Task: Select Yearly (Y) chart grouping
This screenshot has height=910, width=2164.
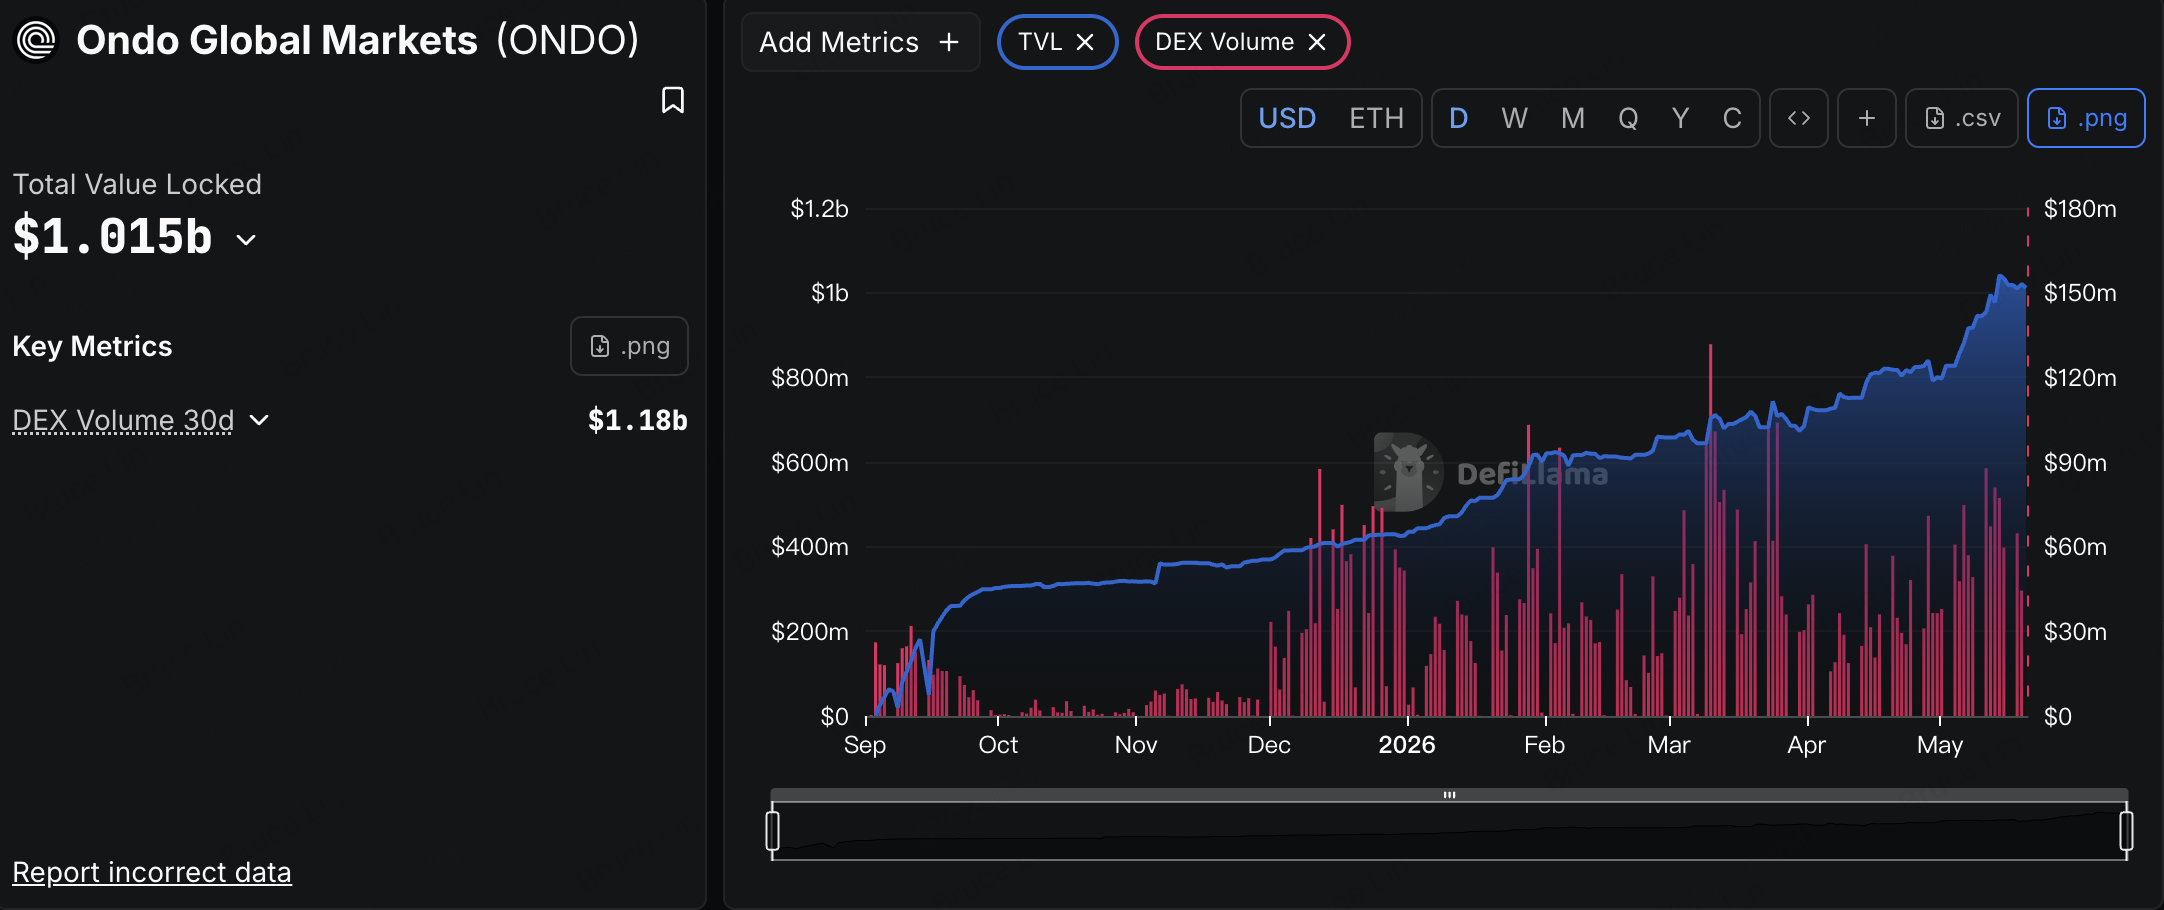Action: 1681,118
